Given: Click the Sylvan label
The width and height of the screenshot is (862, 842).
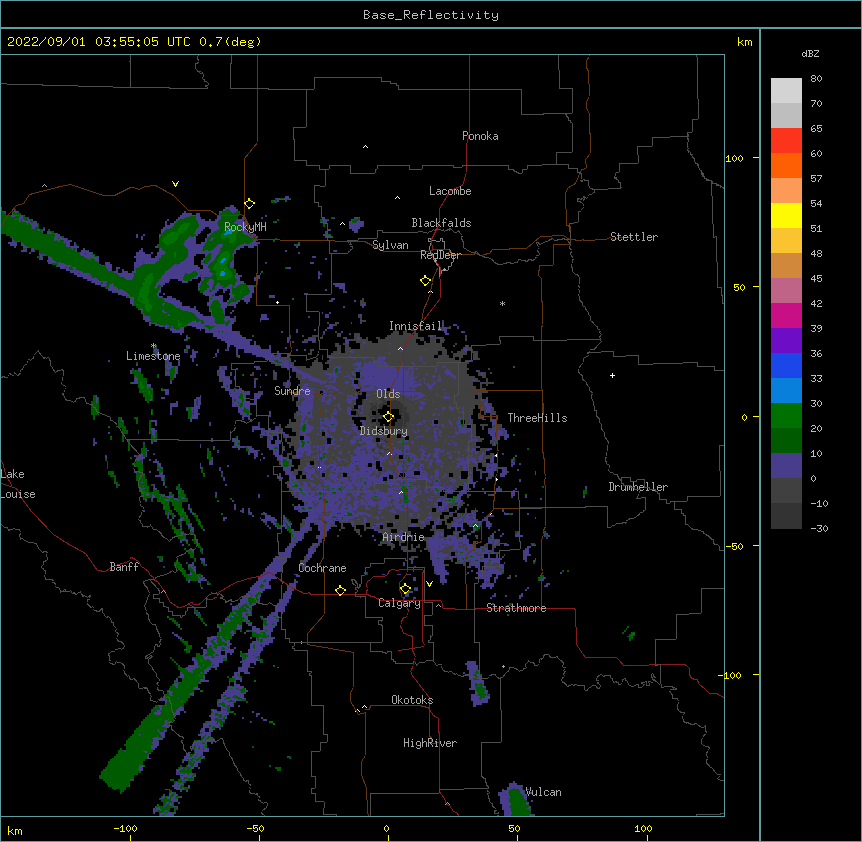Looking at the screenshot, I should click(390, 245).
